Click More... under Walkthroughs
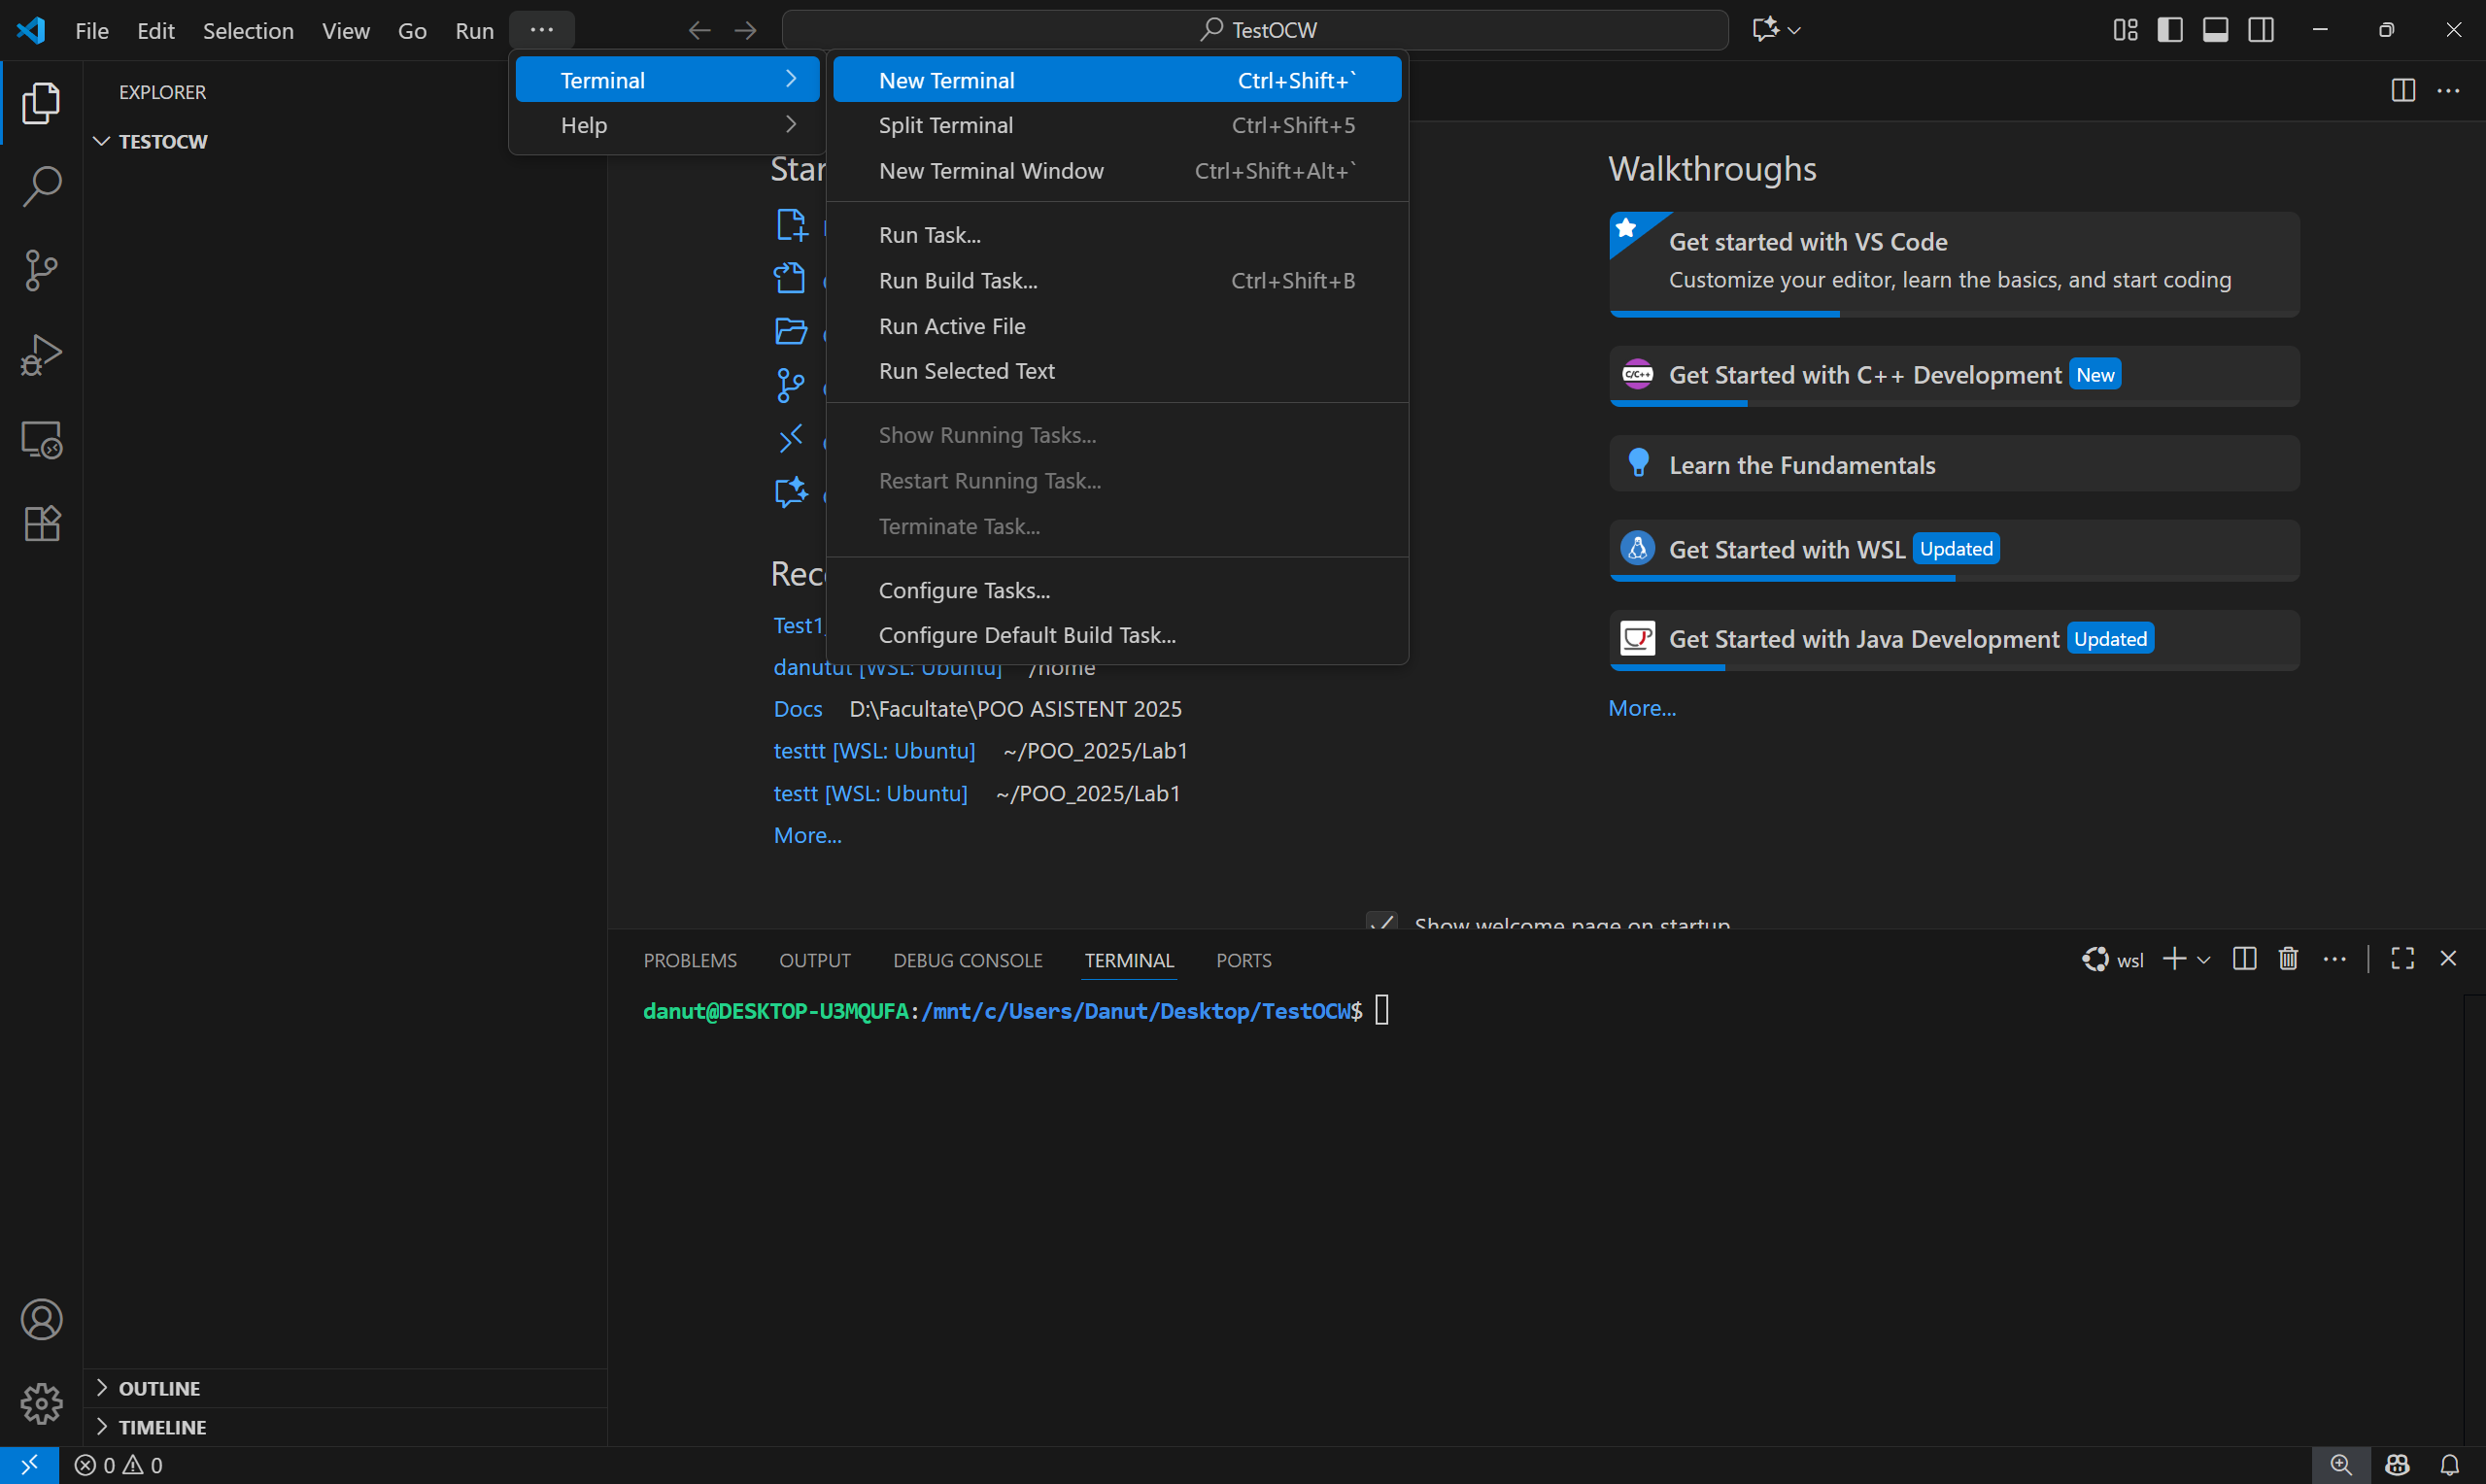2486x1484 pixels. point(1641,708)
